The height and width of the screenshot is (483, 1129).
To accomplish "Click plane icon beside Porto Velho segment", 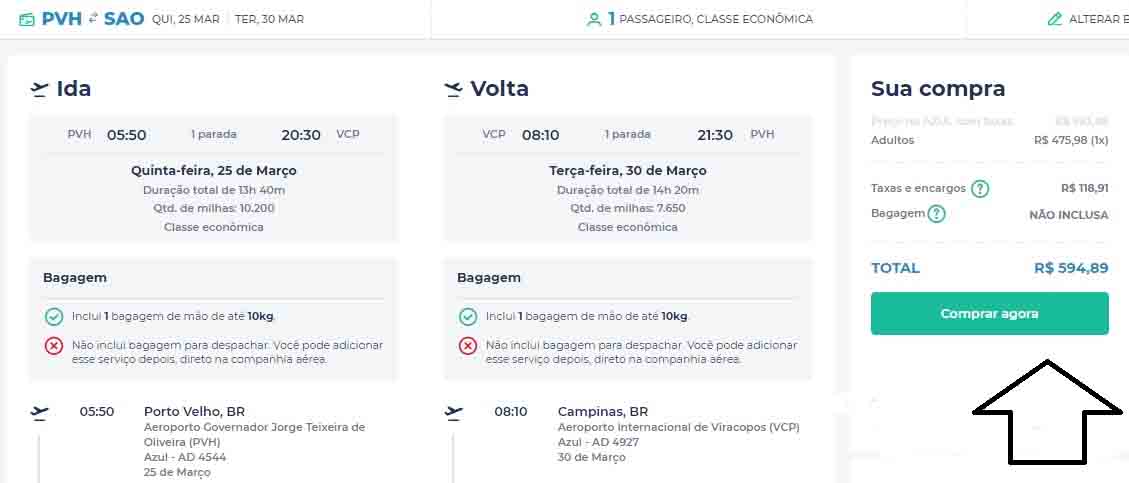I will [x=40, y=412].
